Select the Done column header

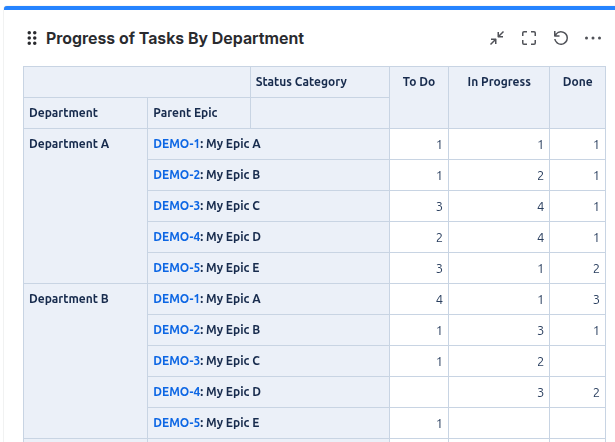[x=577, y=82]
